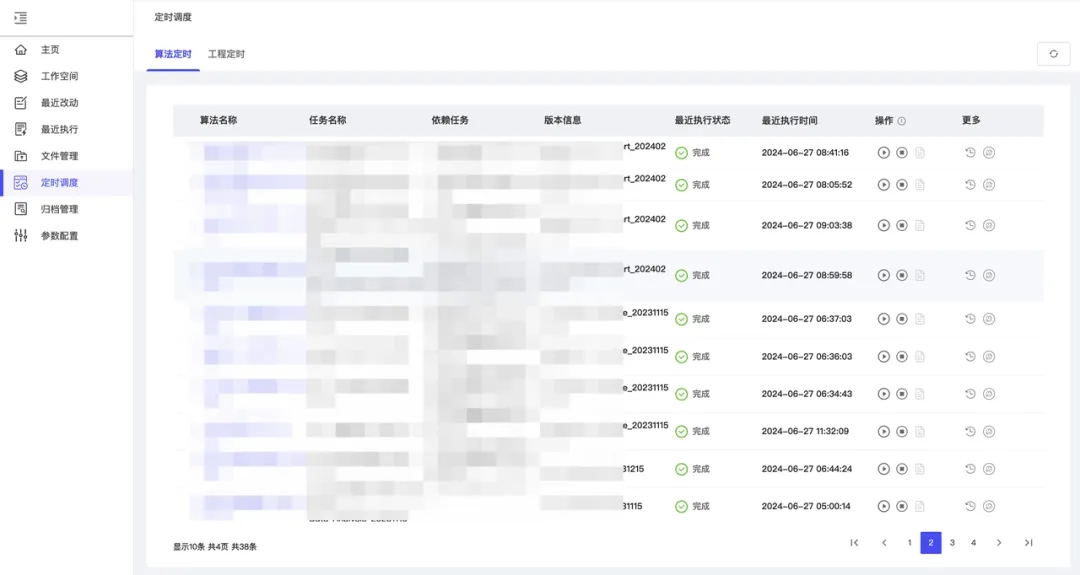
Task: Stop the task executed at 05:00:14
Action: click(902, 507)
